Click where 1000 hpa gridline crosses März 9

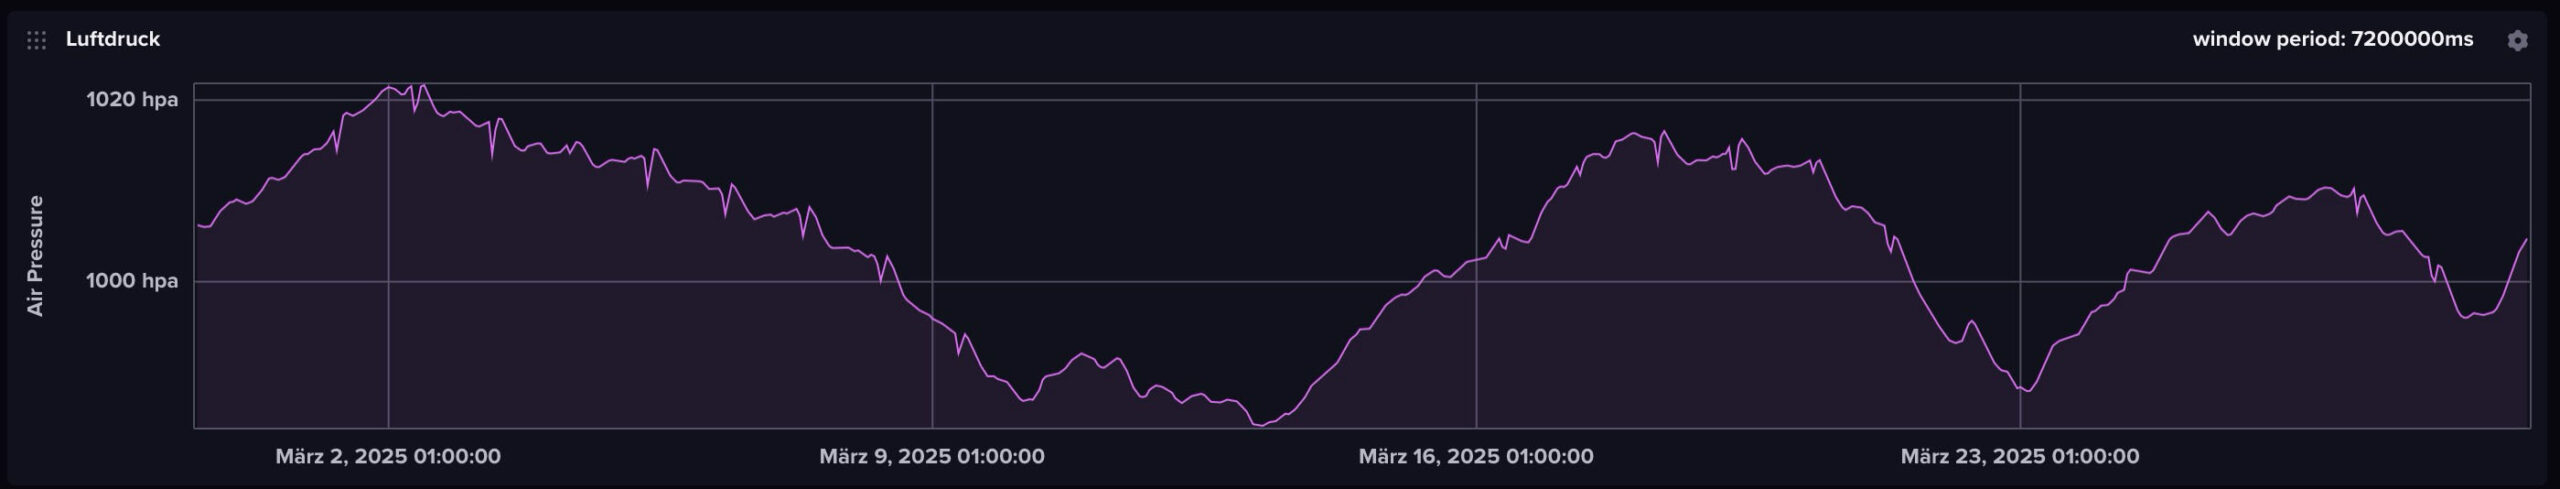(x=932, y=281)
